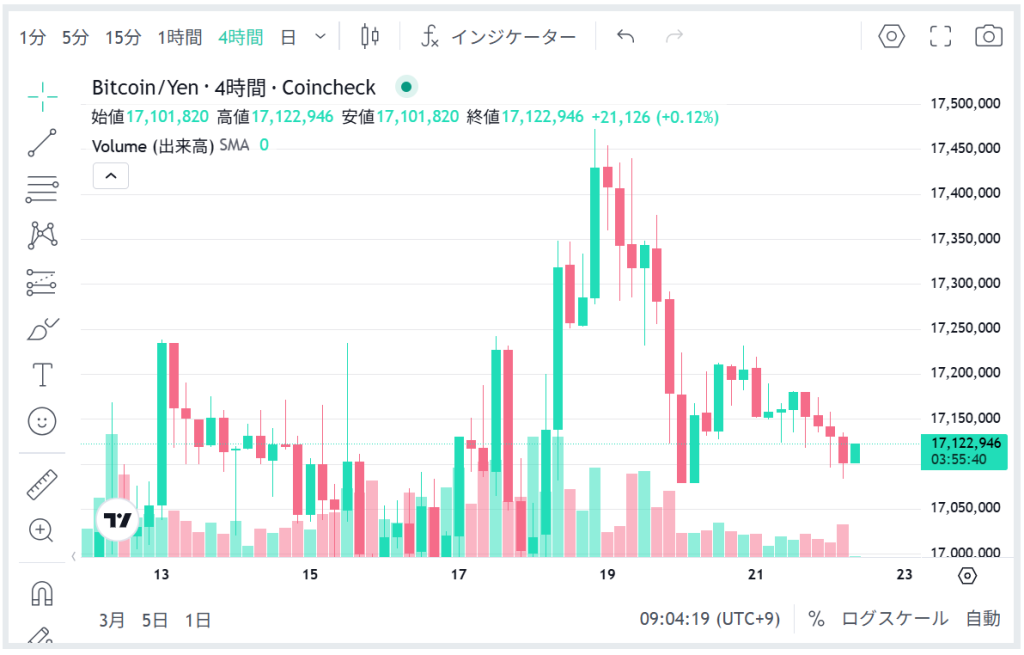This screenshot has height=655, width=1024.
Task: Collapse the indicator legend chevron
Action: [111, 177]
